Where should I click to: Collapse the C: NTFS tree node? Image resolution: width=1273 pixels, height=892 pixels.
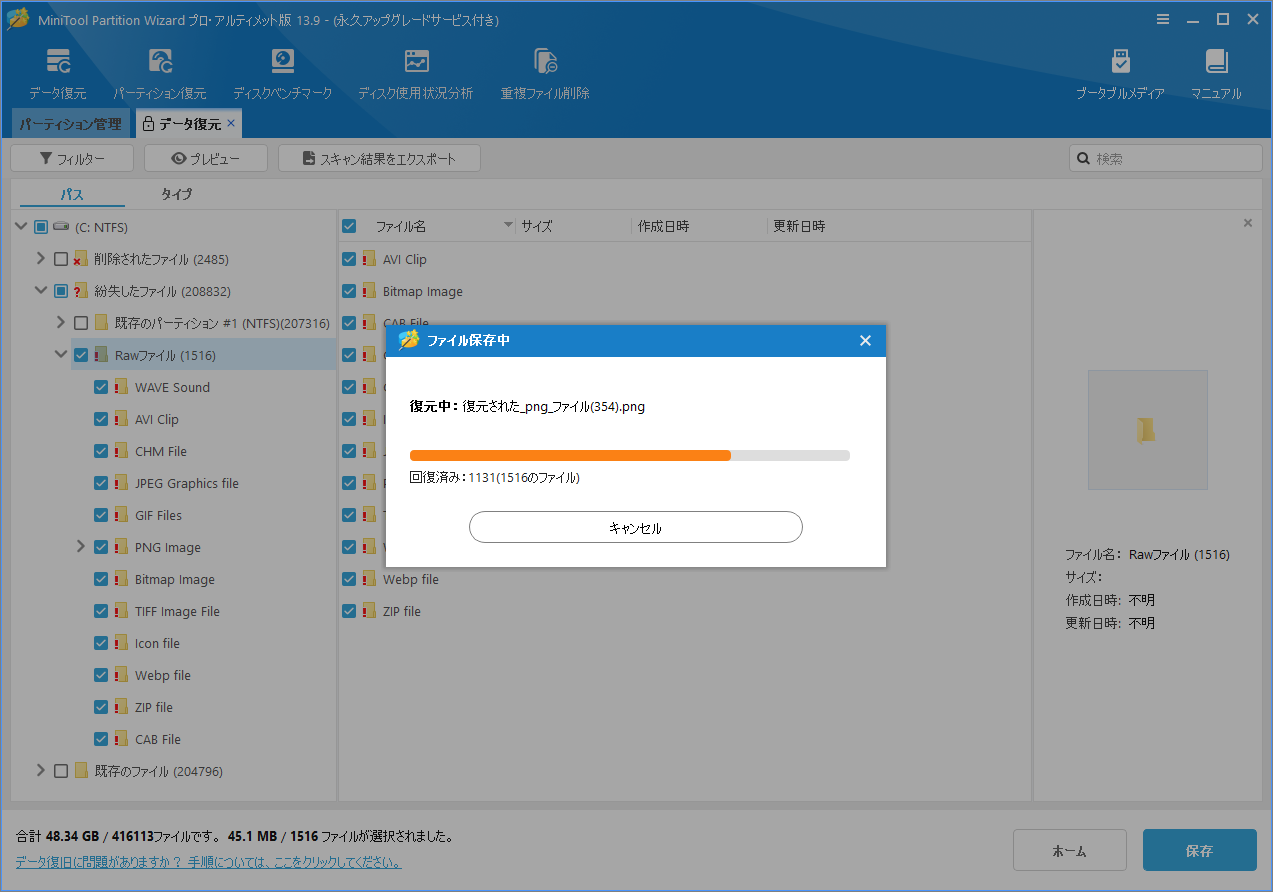[21, 227]
